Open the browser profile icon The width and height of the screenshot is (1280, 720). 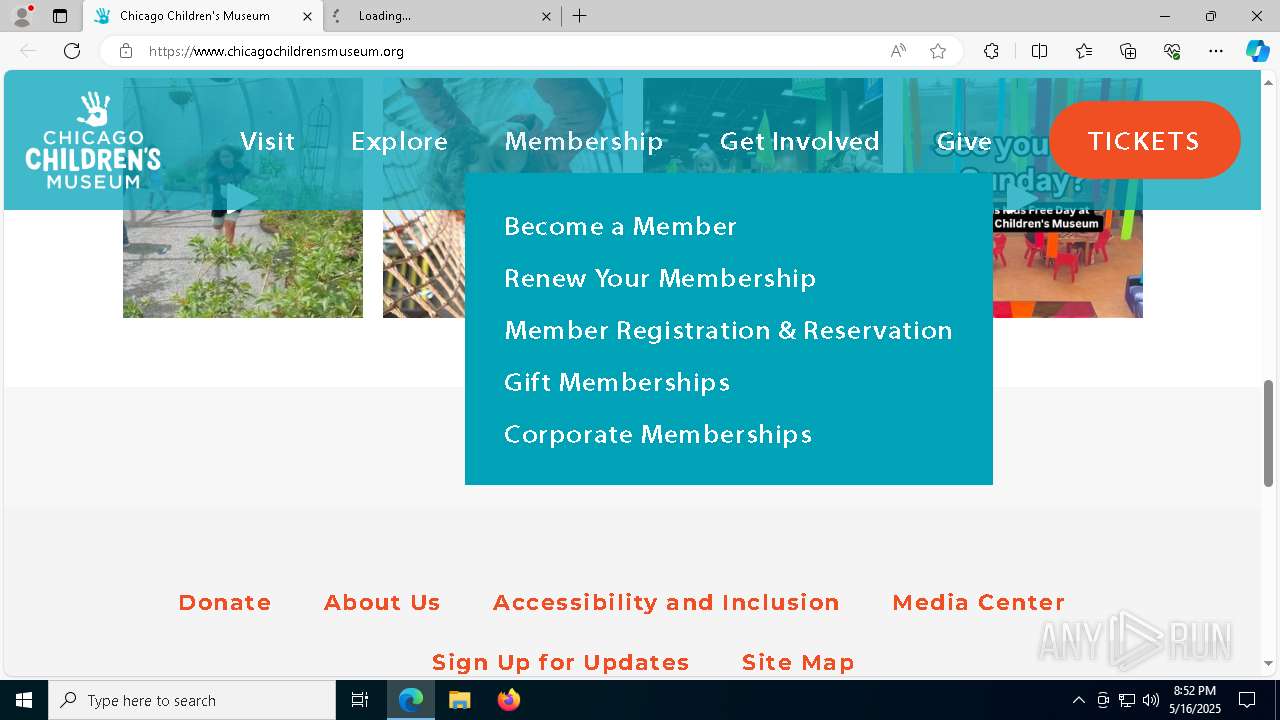point(22,16)
